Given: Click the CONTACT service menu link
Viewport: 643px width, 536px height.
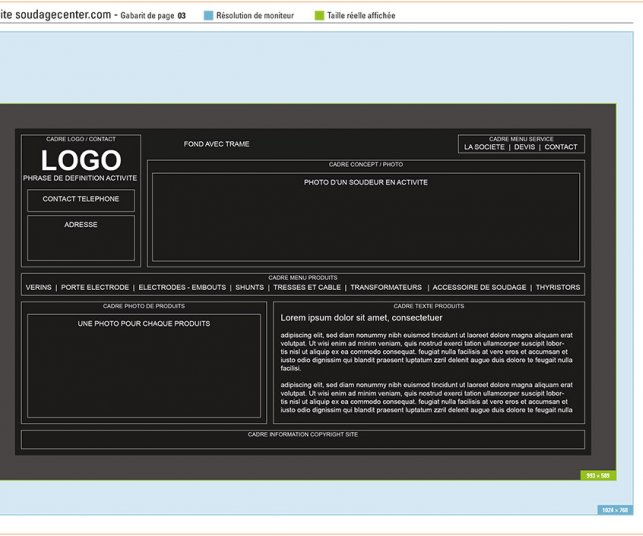Looking at the screenshot, I should (x=560, y=147).
